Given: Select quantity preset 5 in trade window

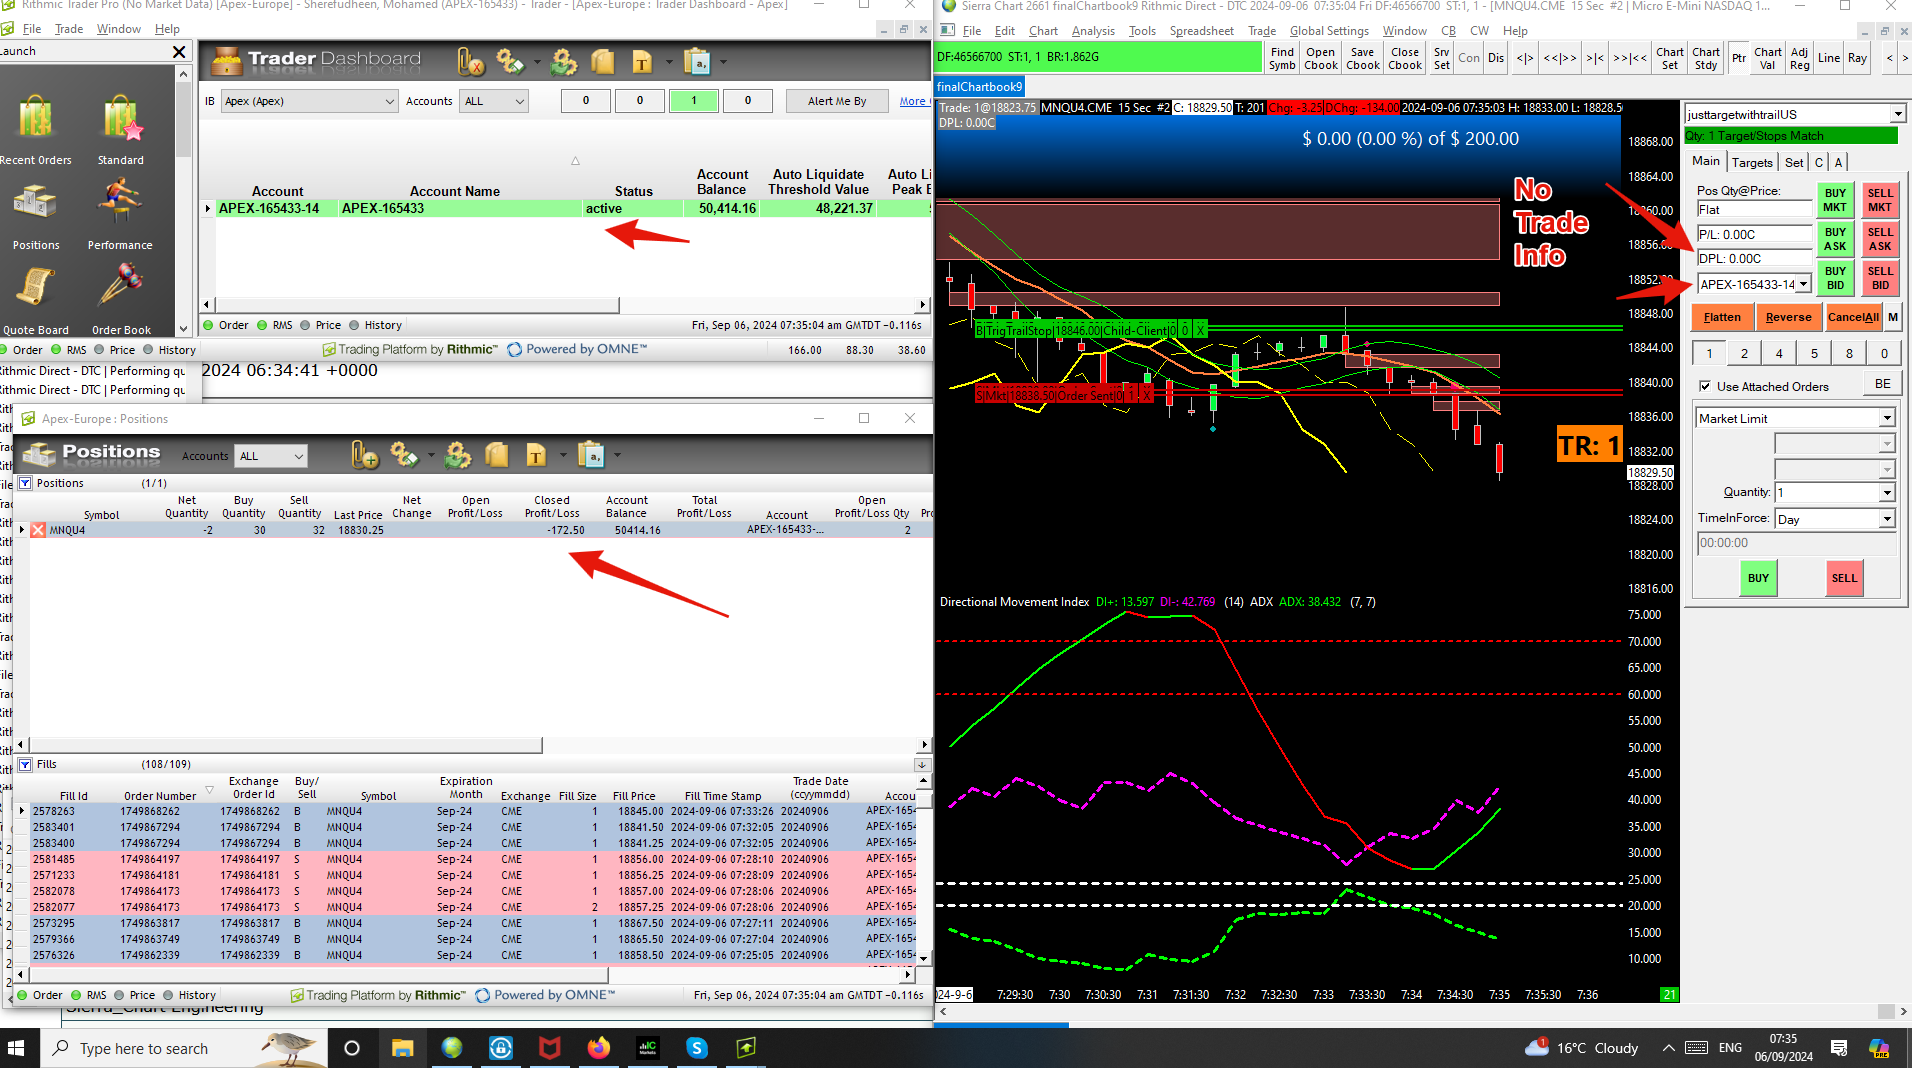Looking at the screenshot, I should (1814, 353).
